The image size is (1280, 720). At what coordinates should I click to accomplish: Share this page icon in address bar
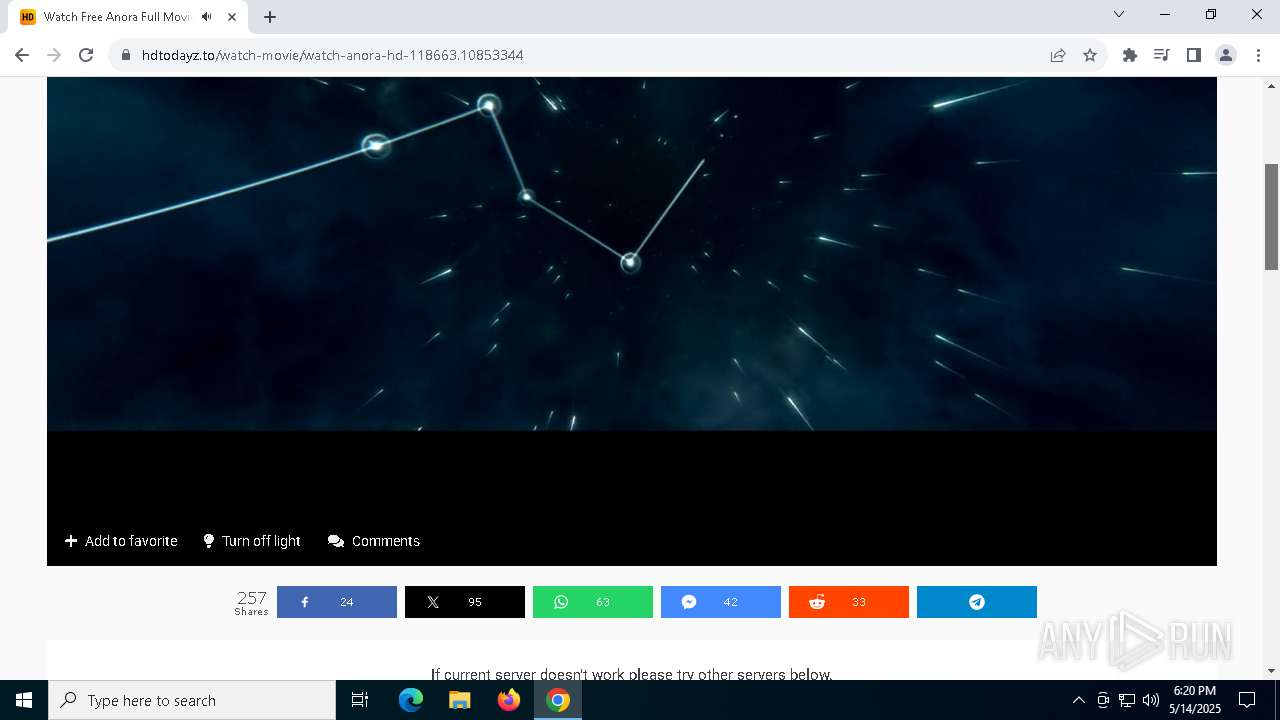(x=1058, y=55)
